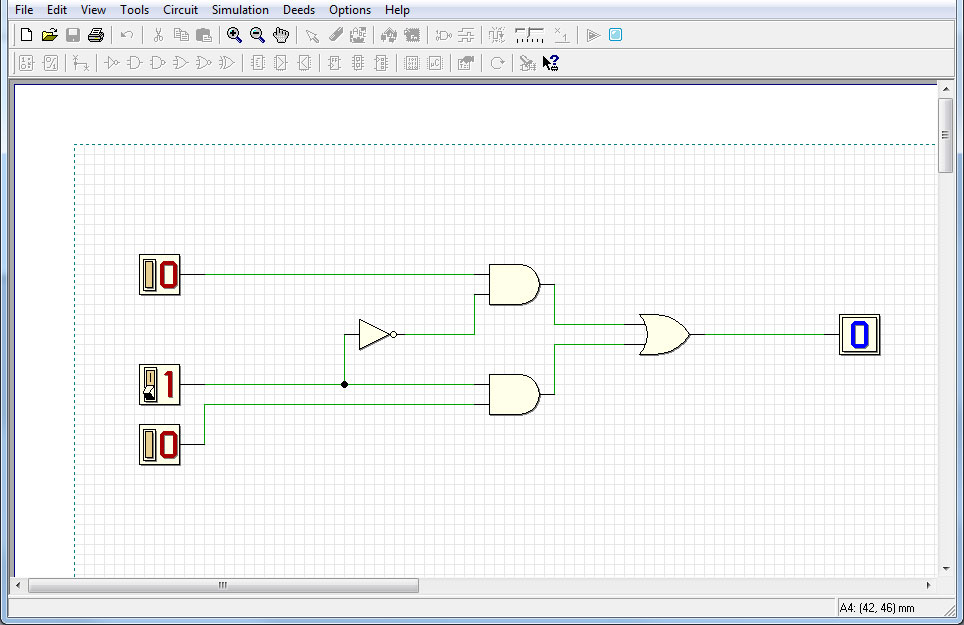Screen dimensions: 964x625
Task: Open the Deeds menu
Action: tap(299, 10)
